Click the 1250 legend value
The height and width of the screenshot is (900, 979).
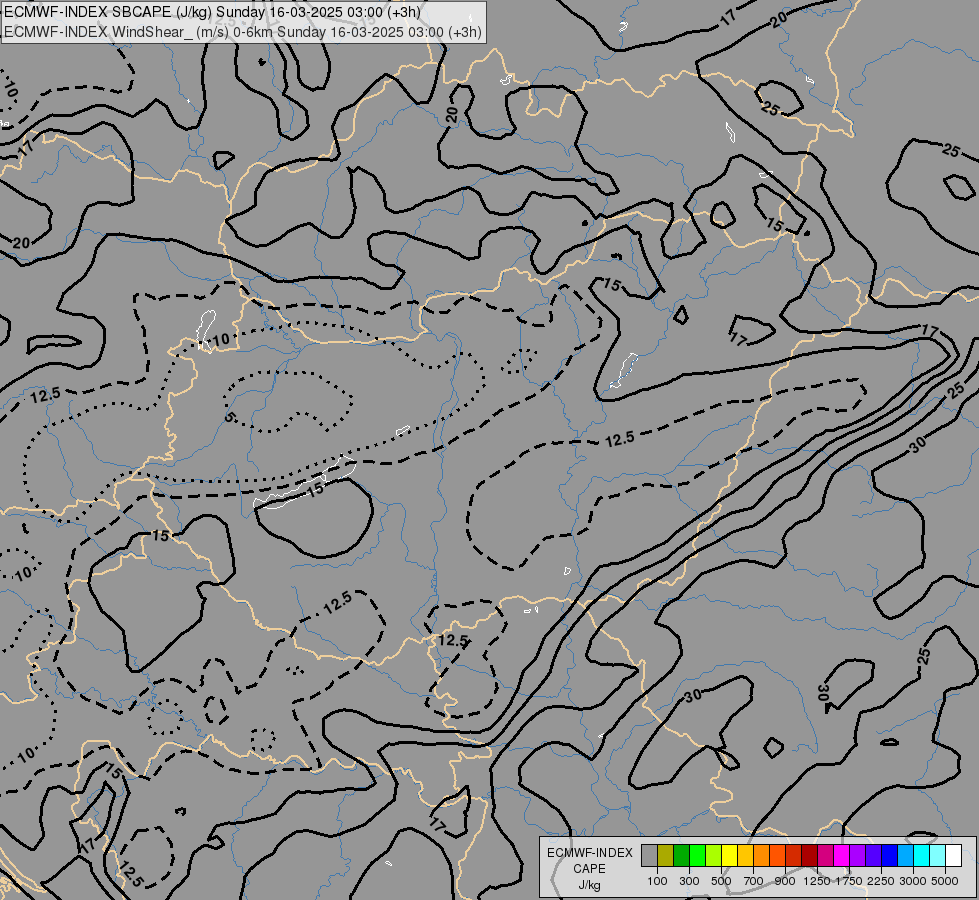(x=817, y=881)
